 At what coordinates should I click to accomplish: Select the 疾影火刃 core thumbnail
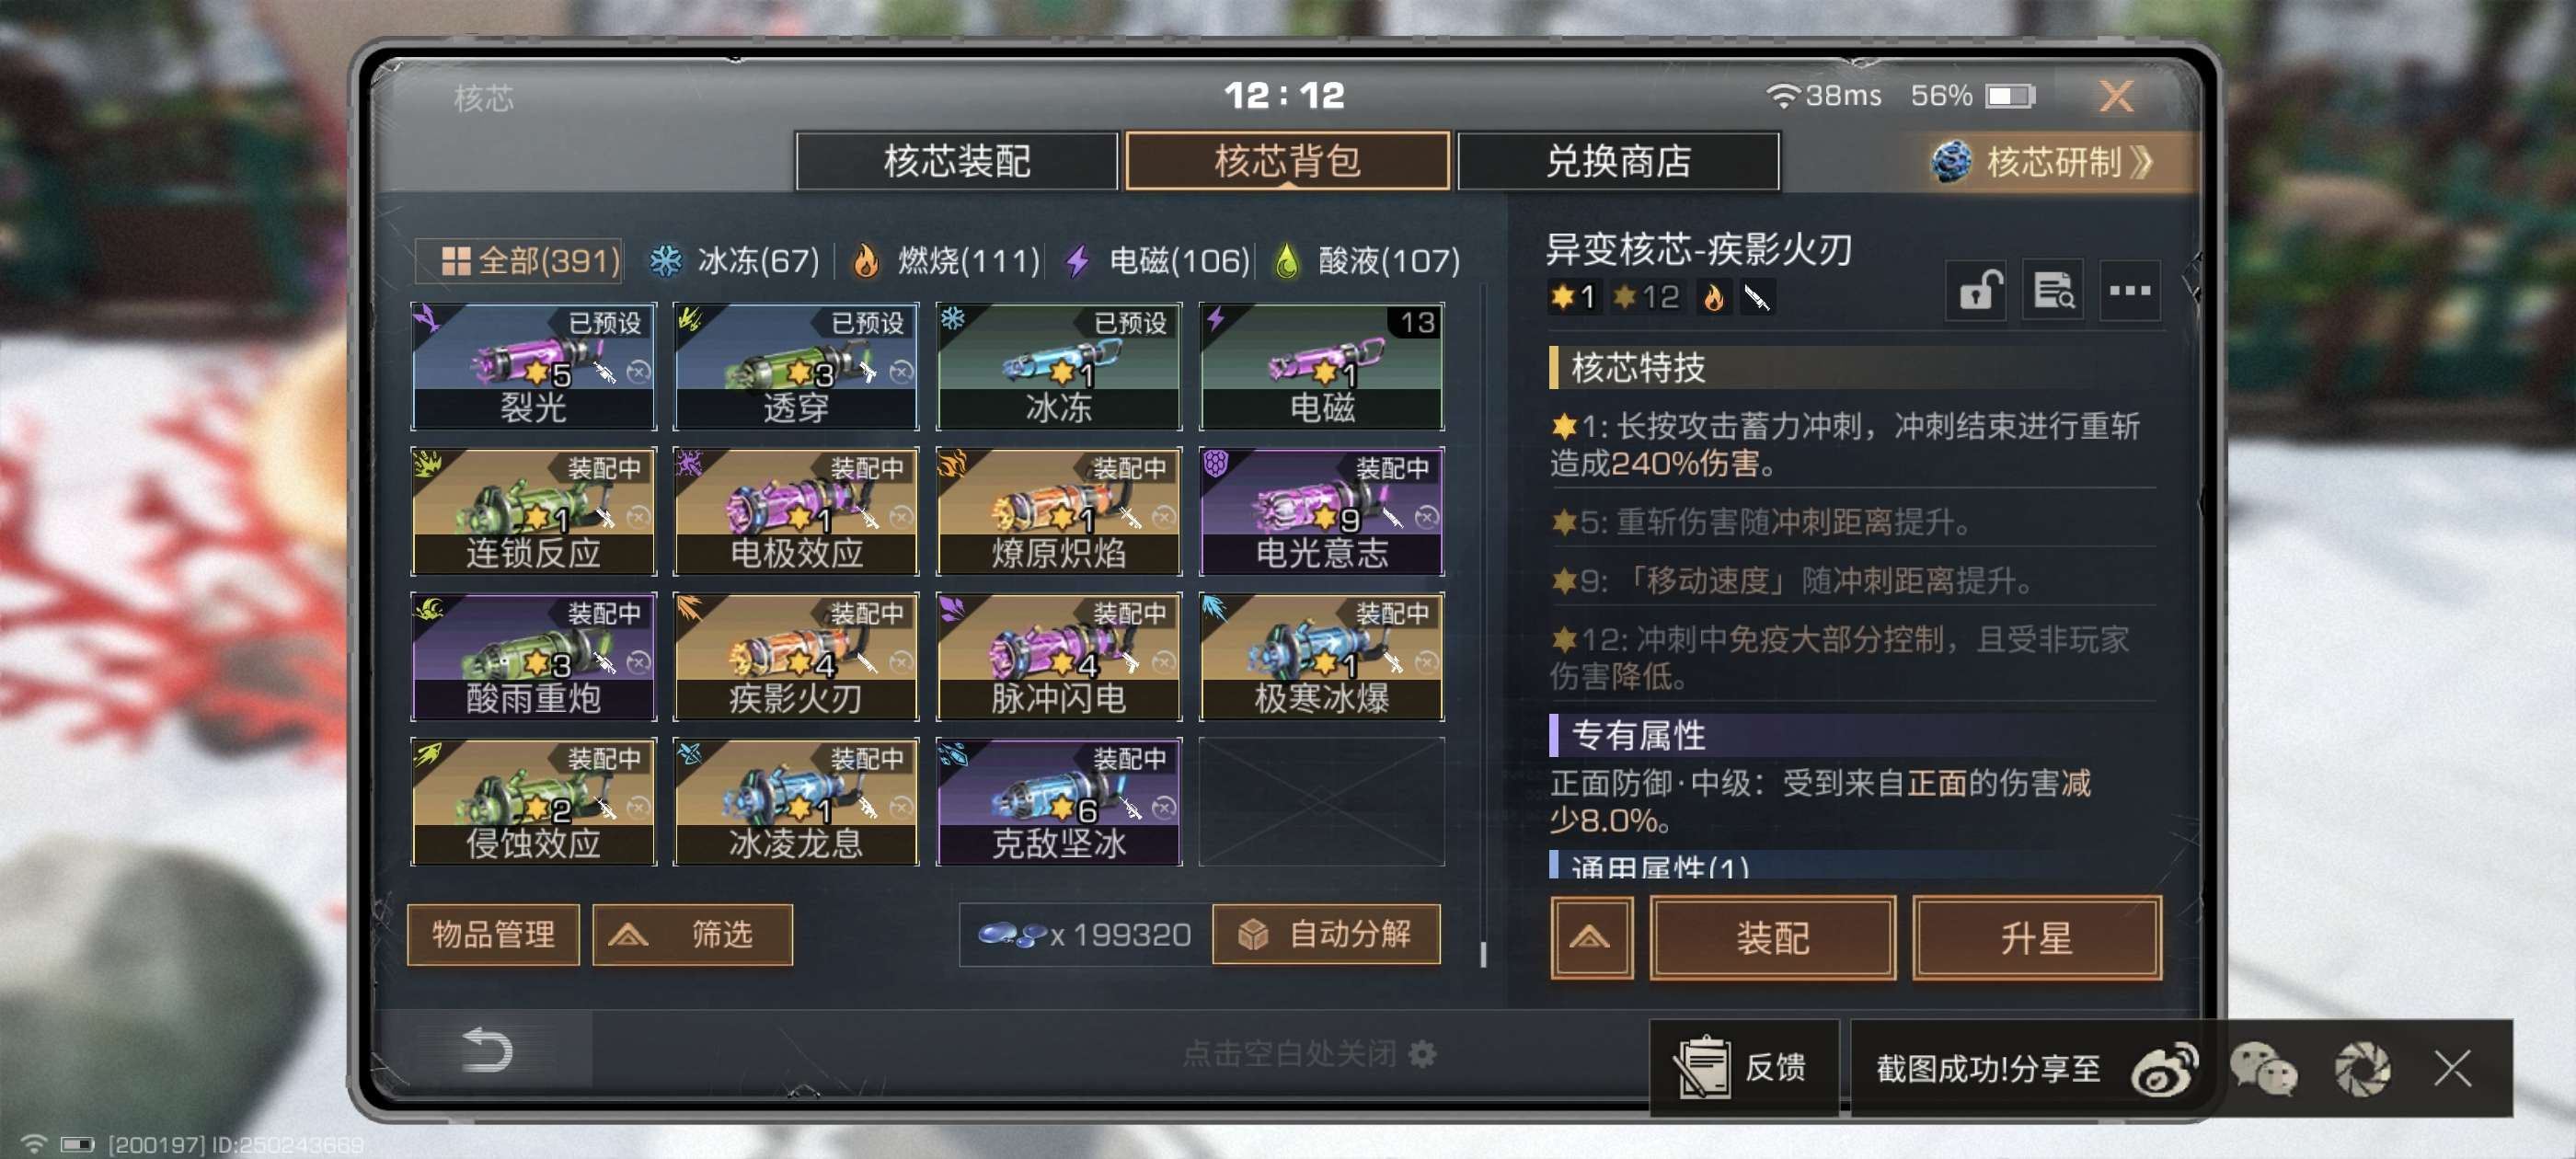tap(796, 656)
